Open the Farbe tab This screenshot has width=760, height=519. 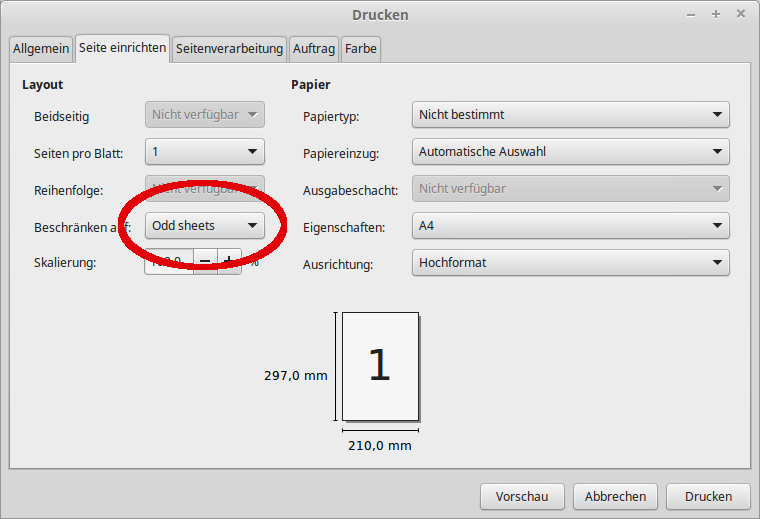(361, 48)
